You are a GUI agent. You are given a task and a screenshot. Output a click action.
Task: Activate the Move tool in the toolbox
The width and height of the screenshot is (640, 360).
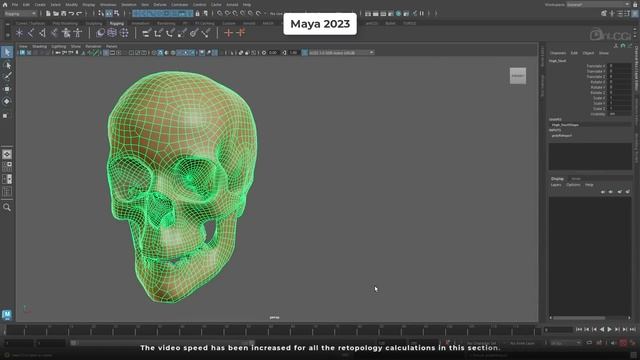(7, 89)
